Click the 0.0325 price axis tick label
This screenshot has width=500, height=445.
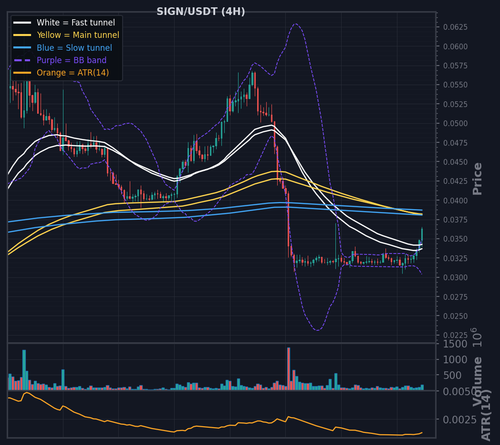(x=455, y=258)
